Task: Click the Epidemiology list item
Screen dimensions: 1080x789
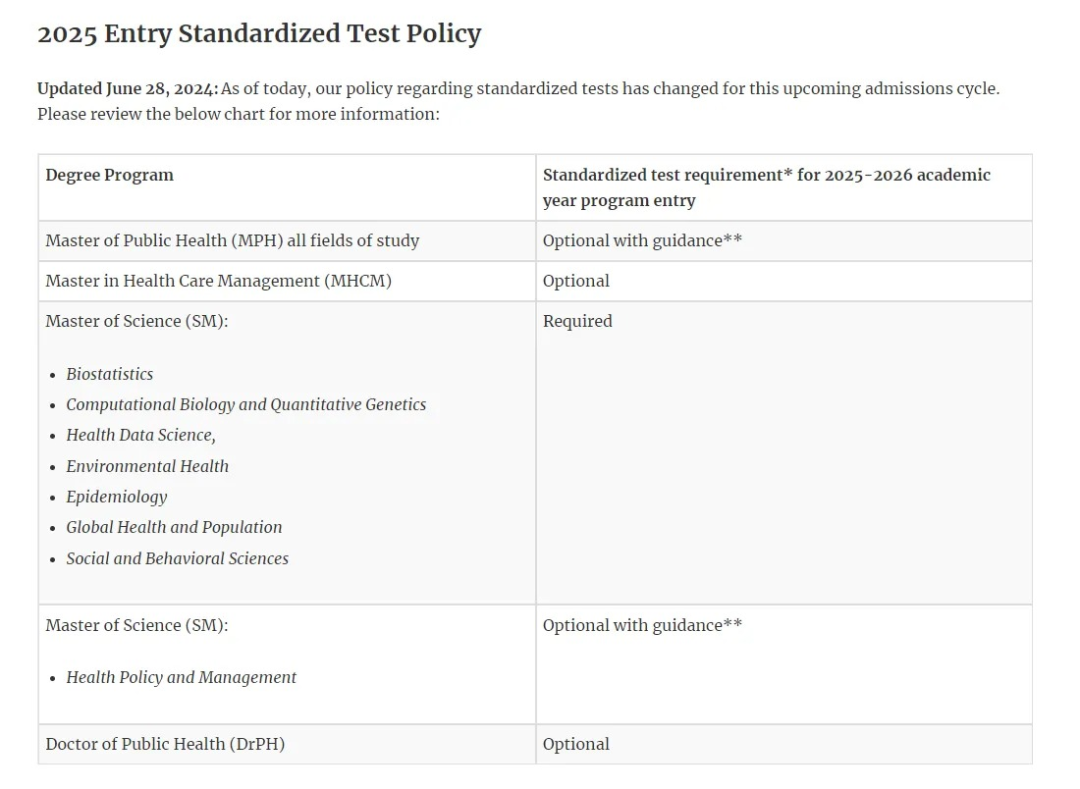Action: coord(116,497)
